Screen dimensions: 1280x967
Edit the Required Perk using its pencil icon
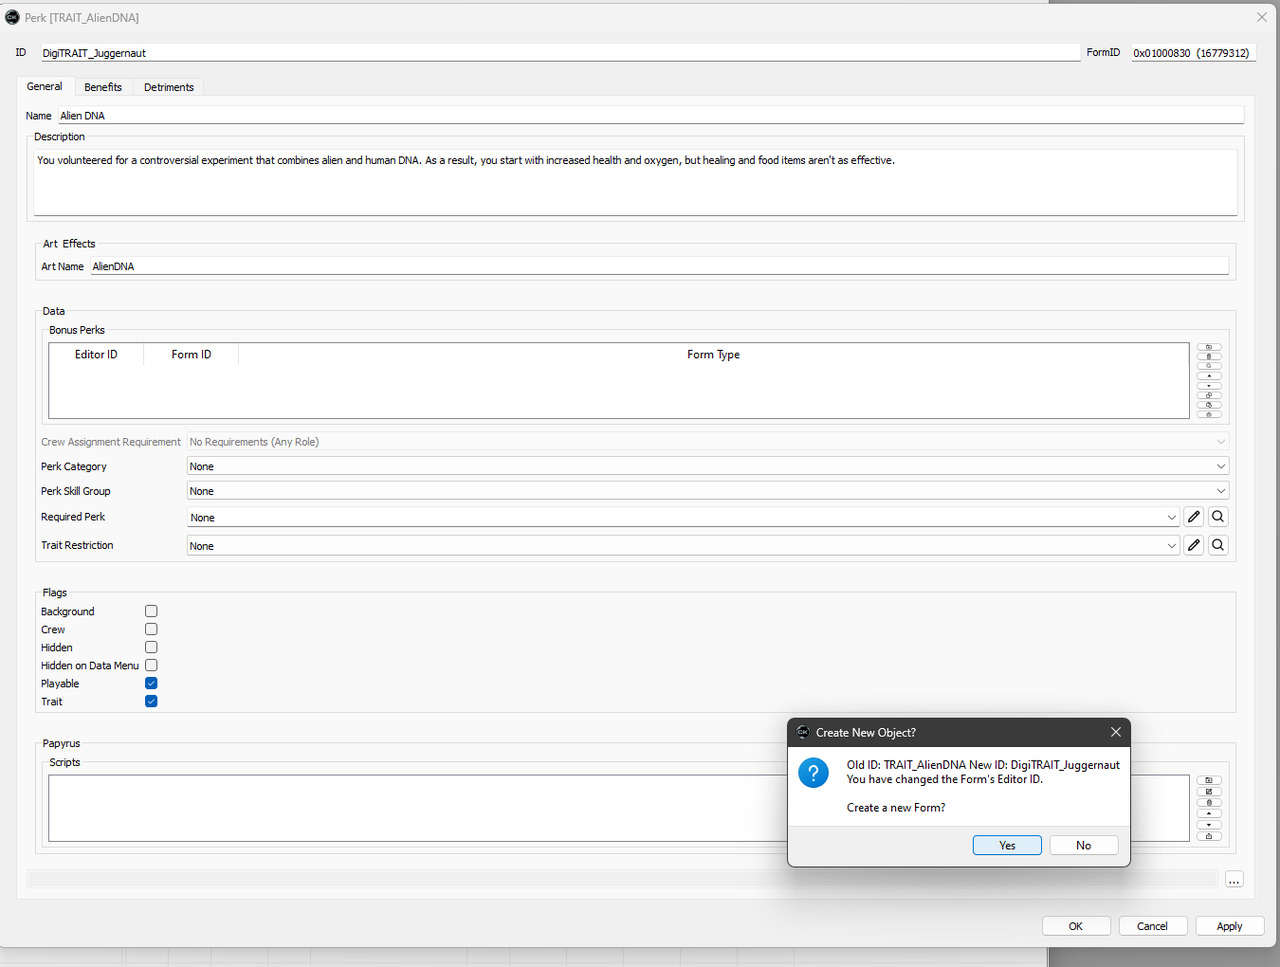click(x=1194, y=517)
